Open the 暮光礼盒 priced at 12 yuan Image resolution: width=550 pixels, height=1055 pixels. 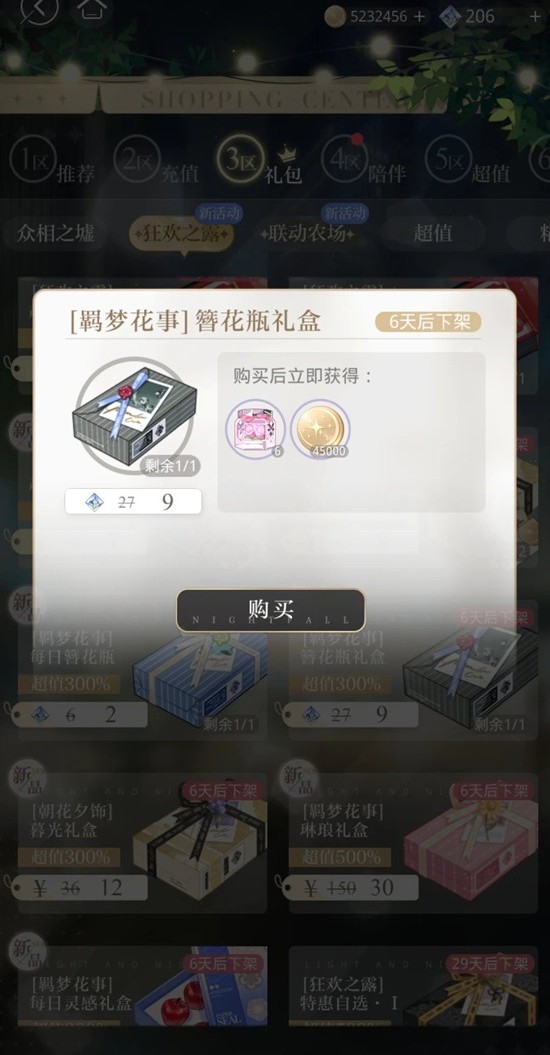pos(143,842)
